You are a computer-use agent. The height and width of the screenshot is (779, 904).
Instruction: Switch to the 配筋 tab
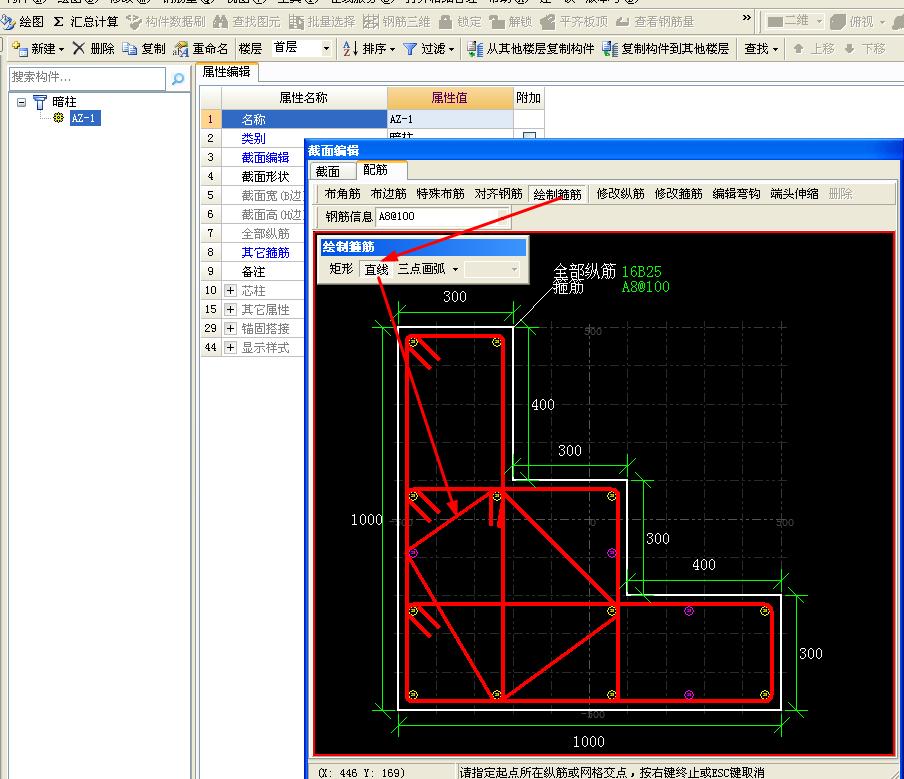tap(376, 170)
